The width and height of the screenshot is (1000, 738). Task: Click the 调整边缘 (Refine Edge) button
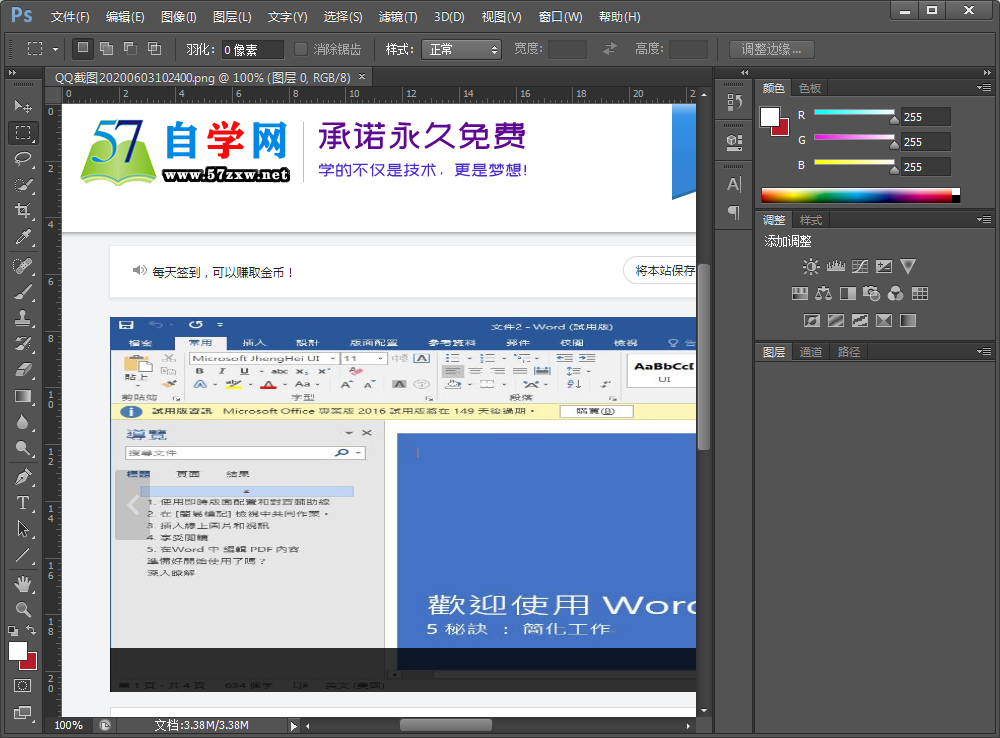(772, 48)
